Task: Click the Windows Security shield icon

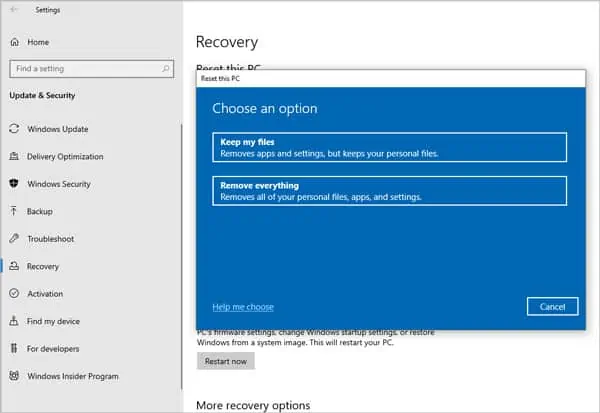Action: click(x=14, y=184)
